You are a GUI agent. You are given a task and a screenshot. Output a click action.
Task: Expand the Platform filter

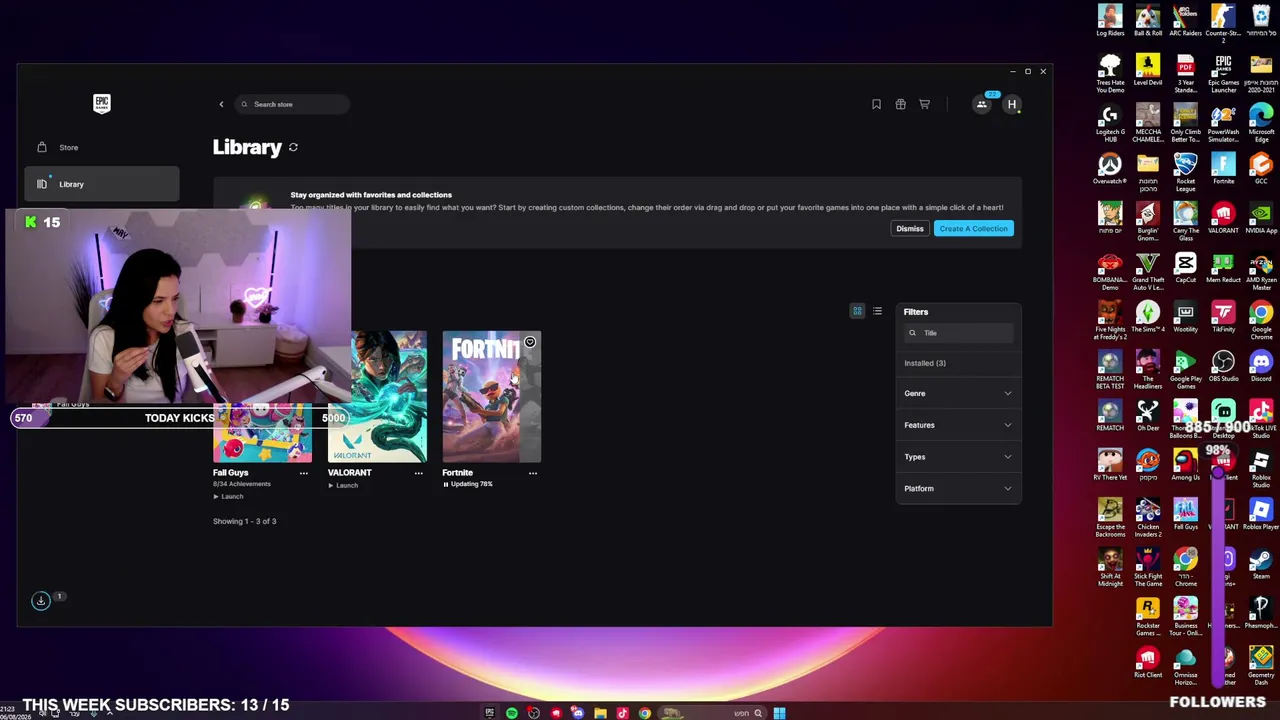pyautogui.click(x=958, y=488)
